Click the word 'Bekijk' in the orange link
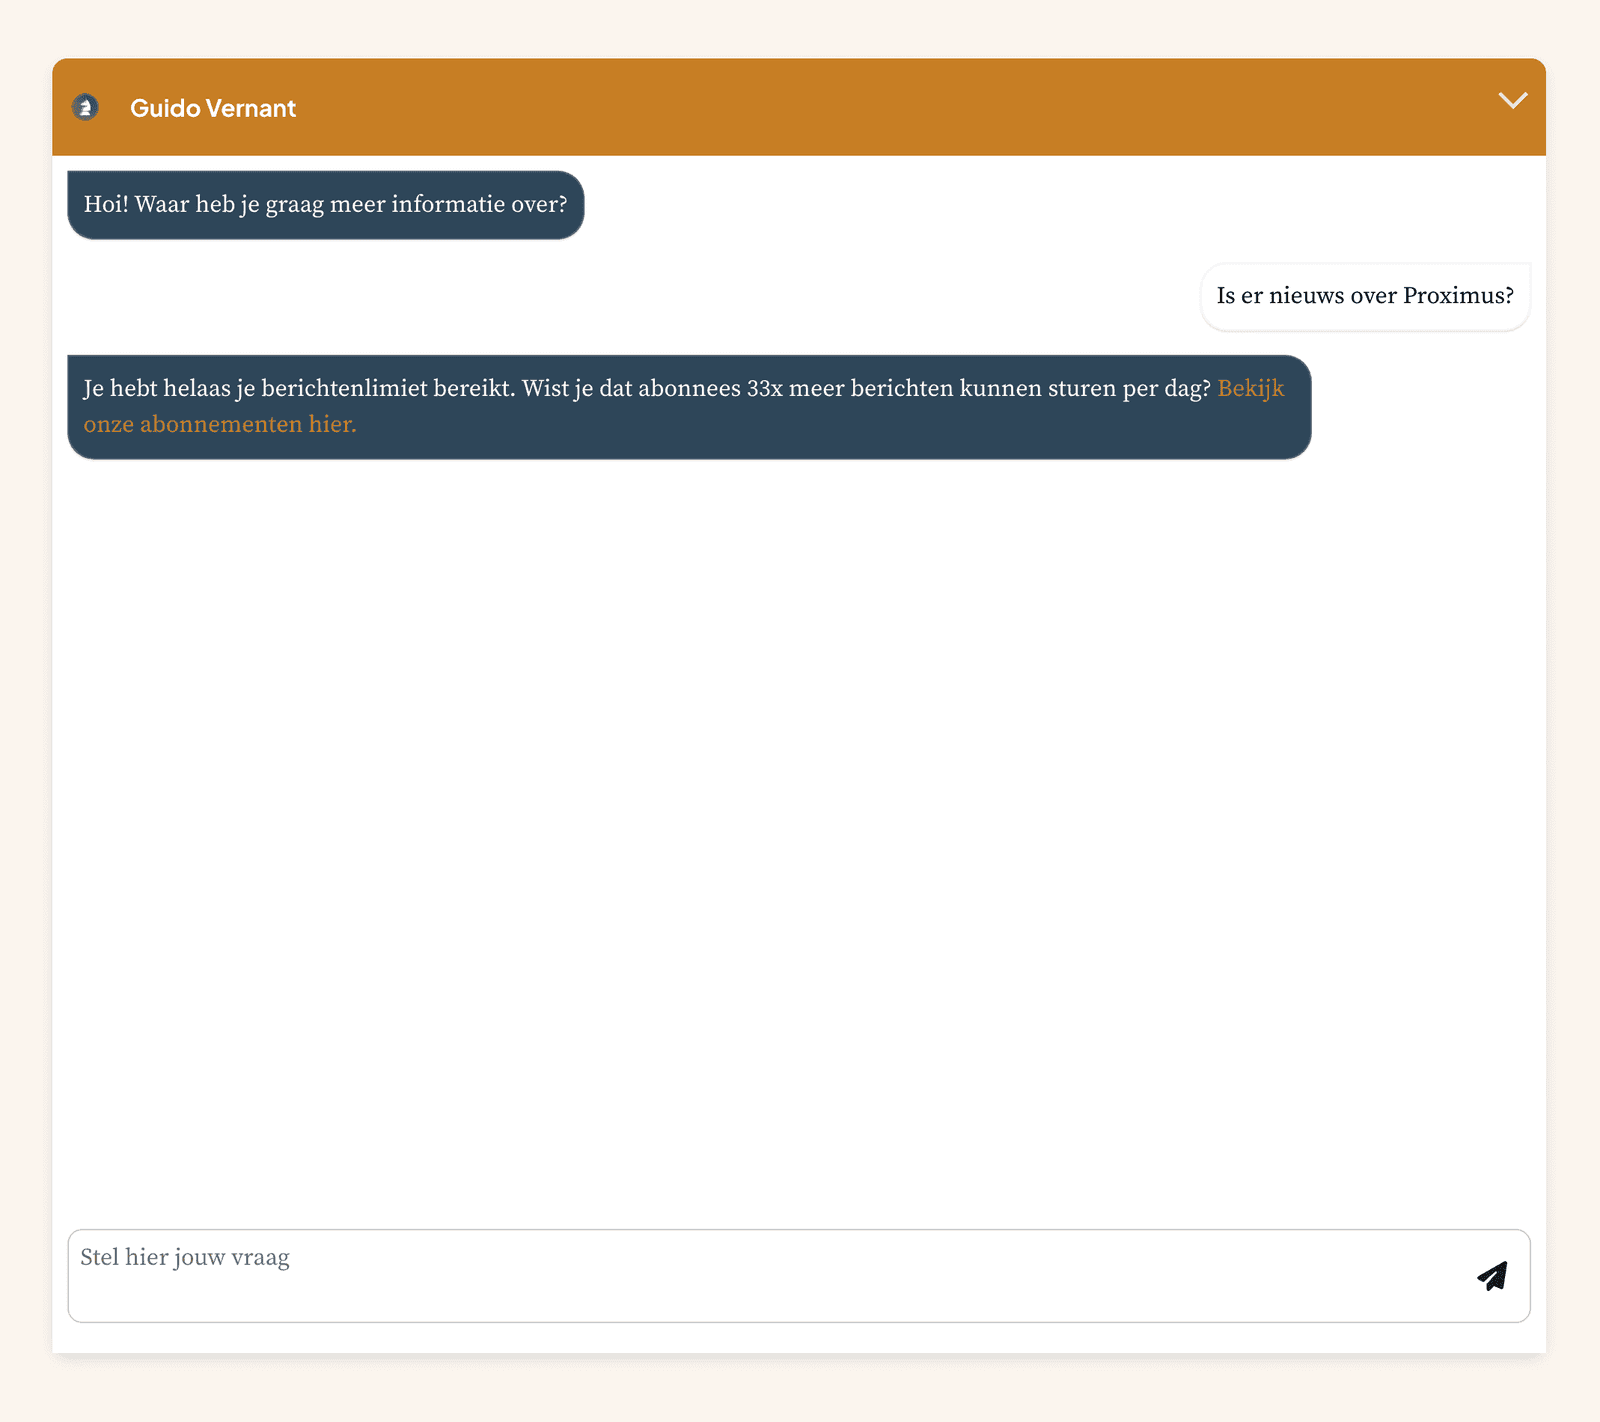Viewport: 1600px width, 1422px height. [x=1250, y=389]
